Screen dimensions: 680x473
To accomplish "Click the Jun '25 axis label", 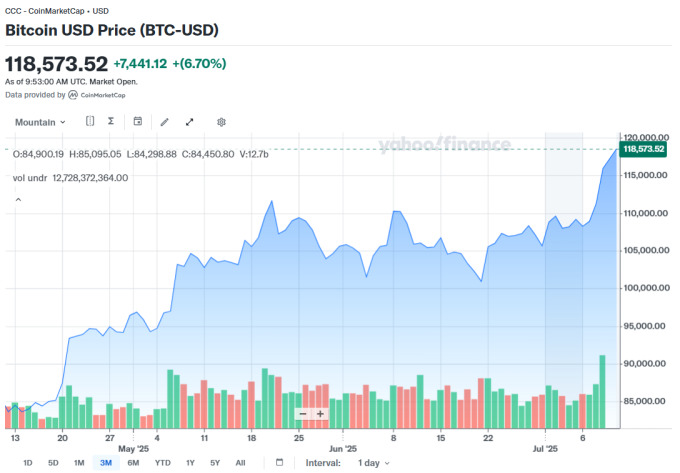I will click(x=343, y=449).
